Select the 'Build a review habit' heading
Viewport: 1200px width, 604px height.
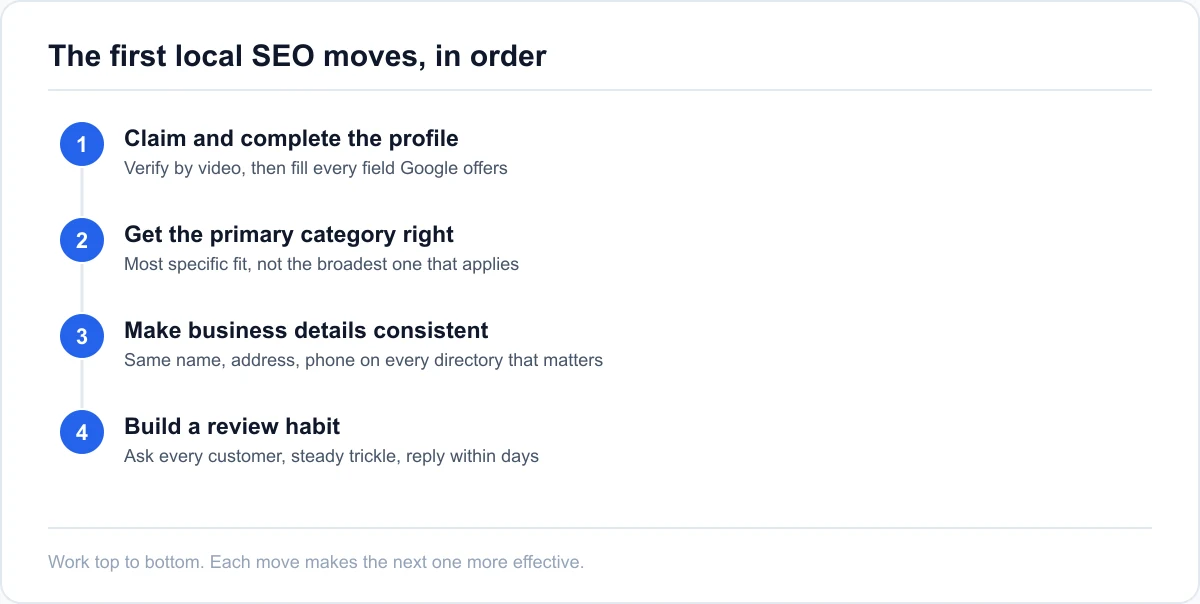coord(232,427)
